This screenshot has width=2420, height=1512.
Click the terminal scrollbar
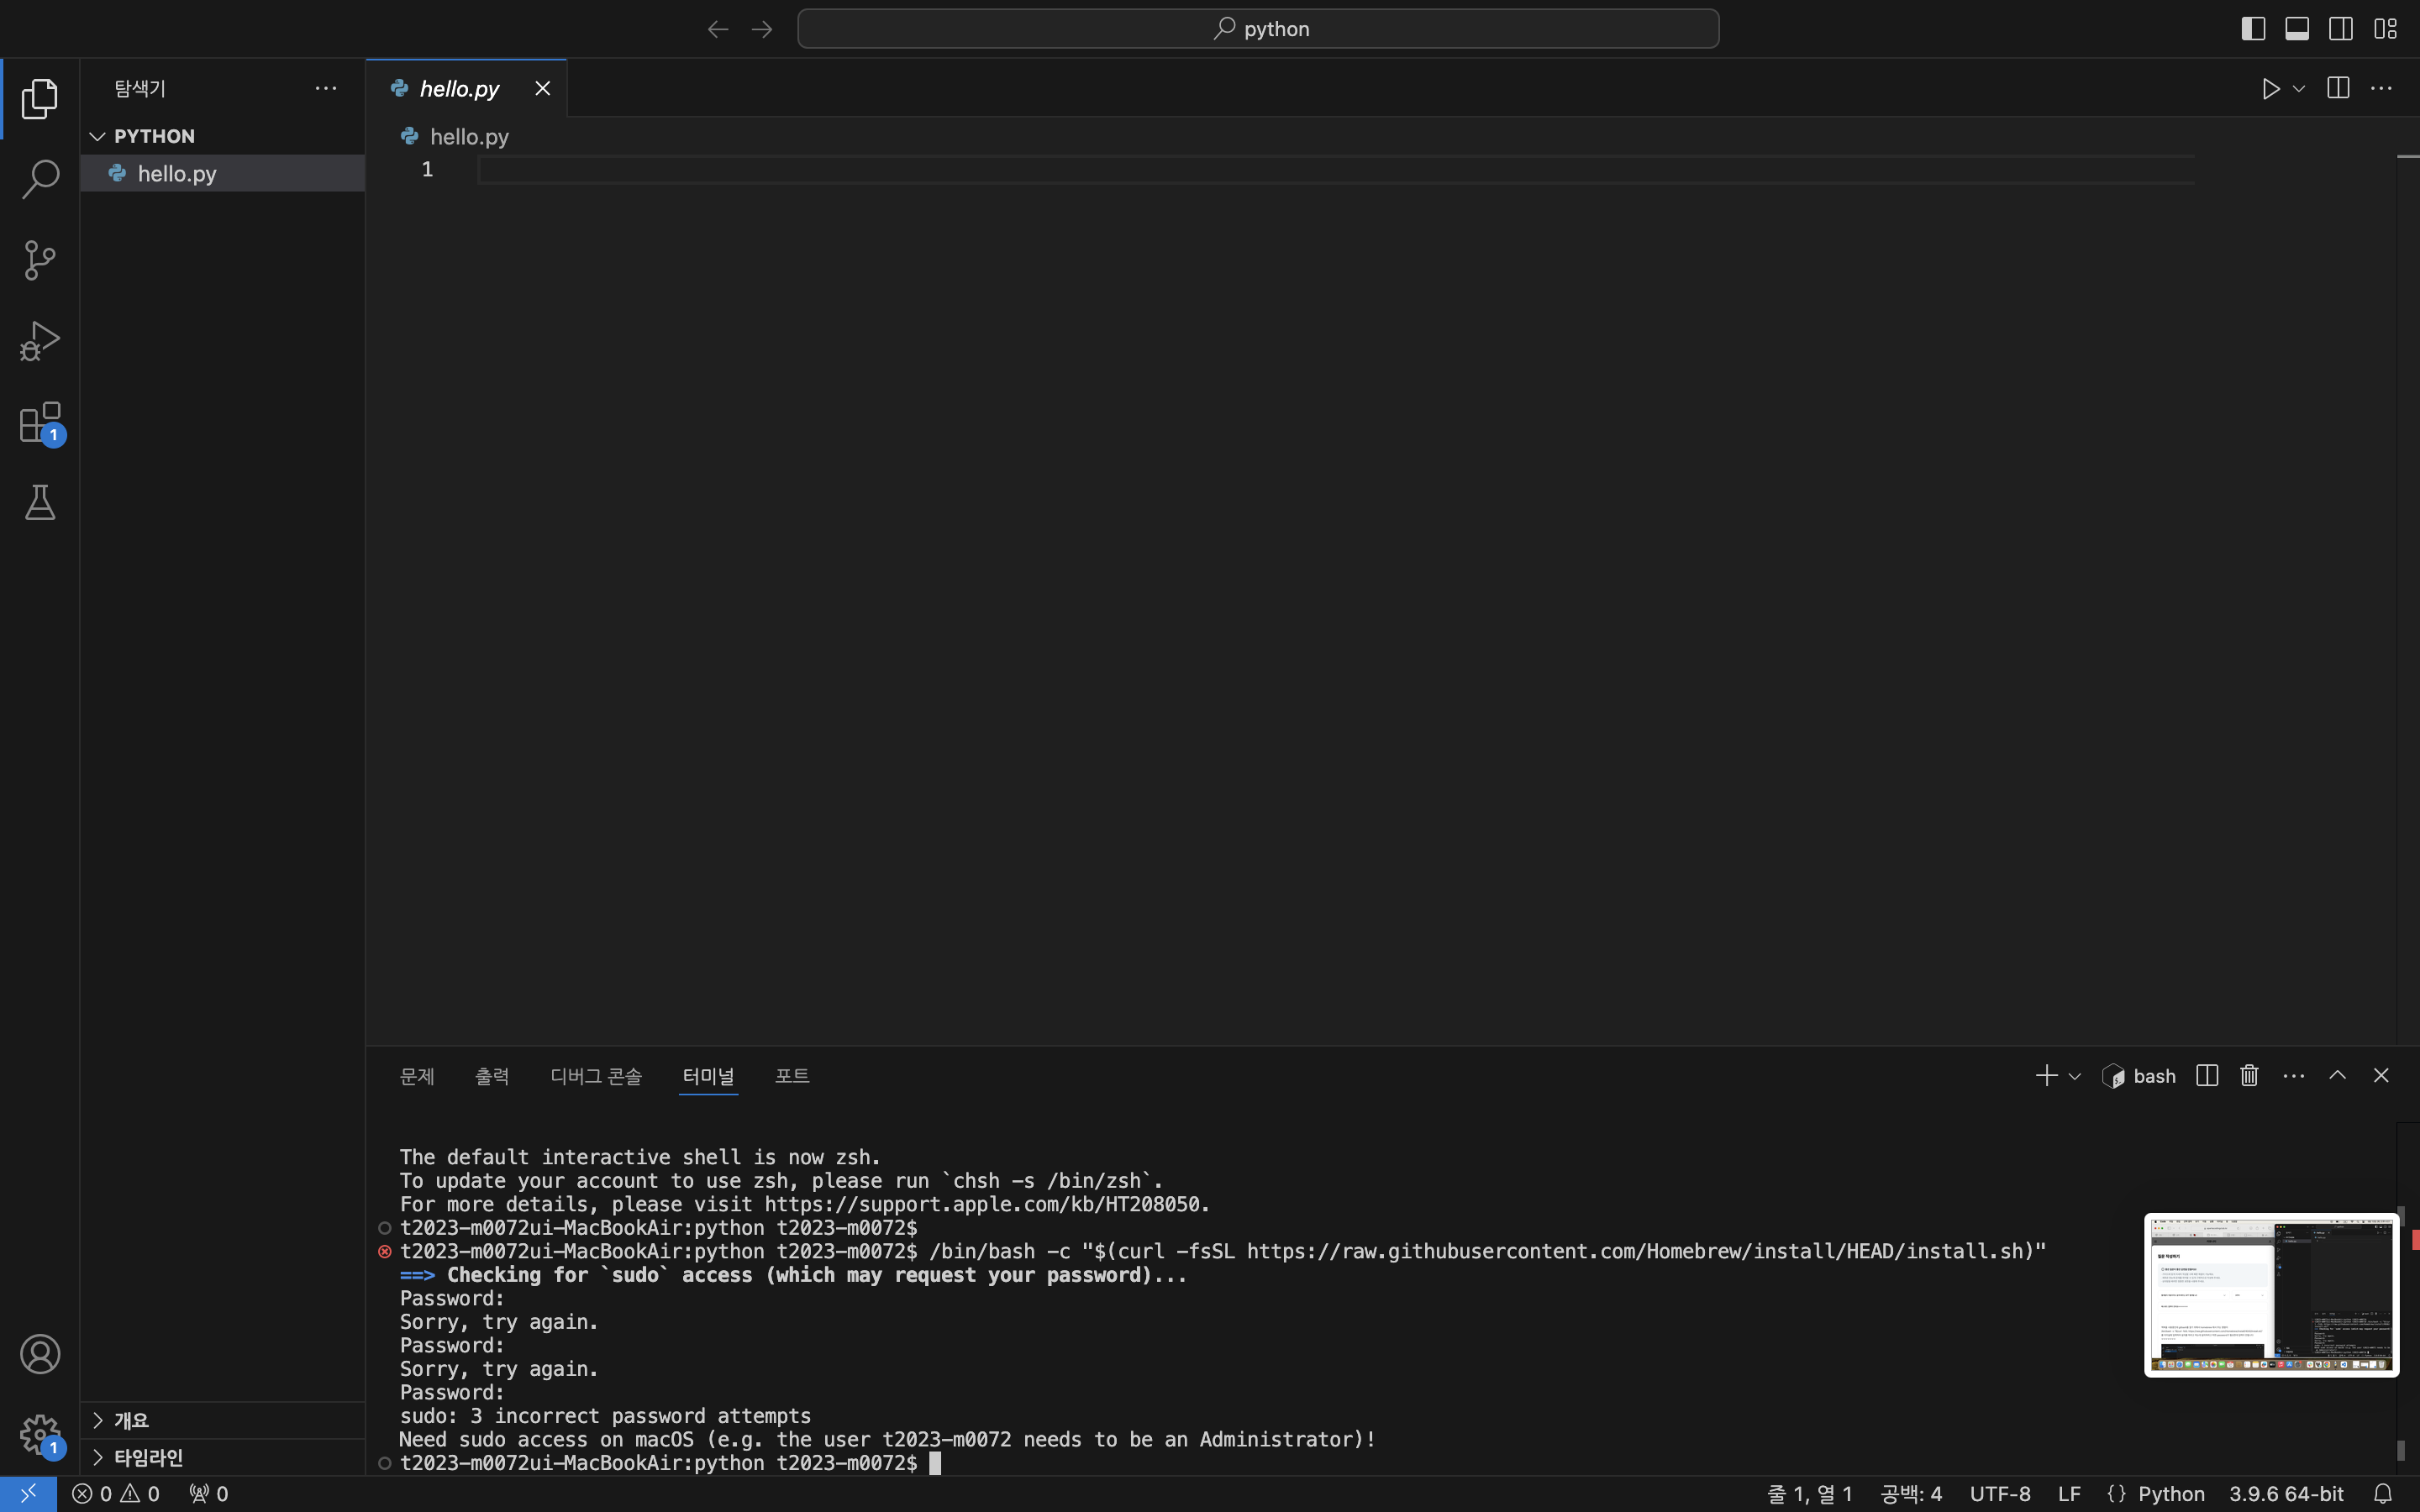[2402, 1450]
